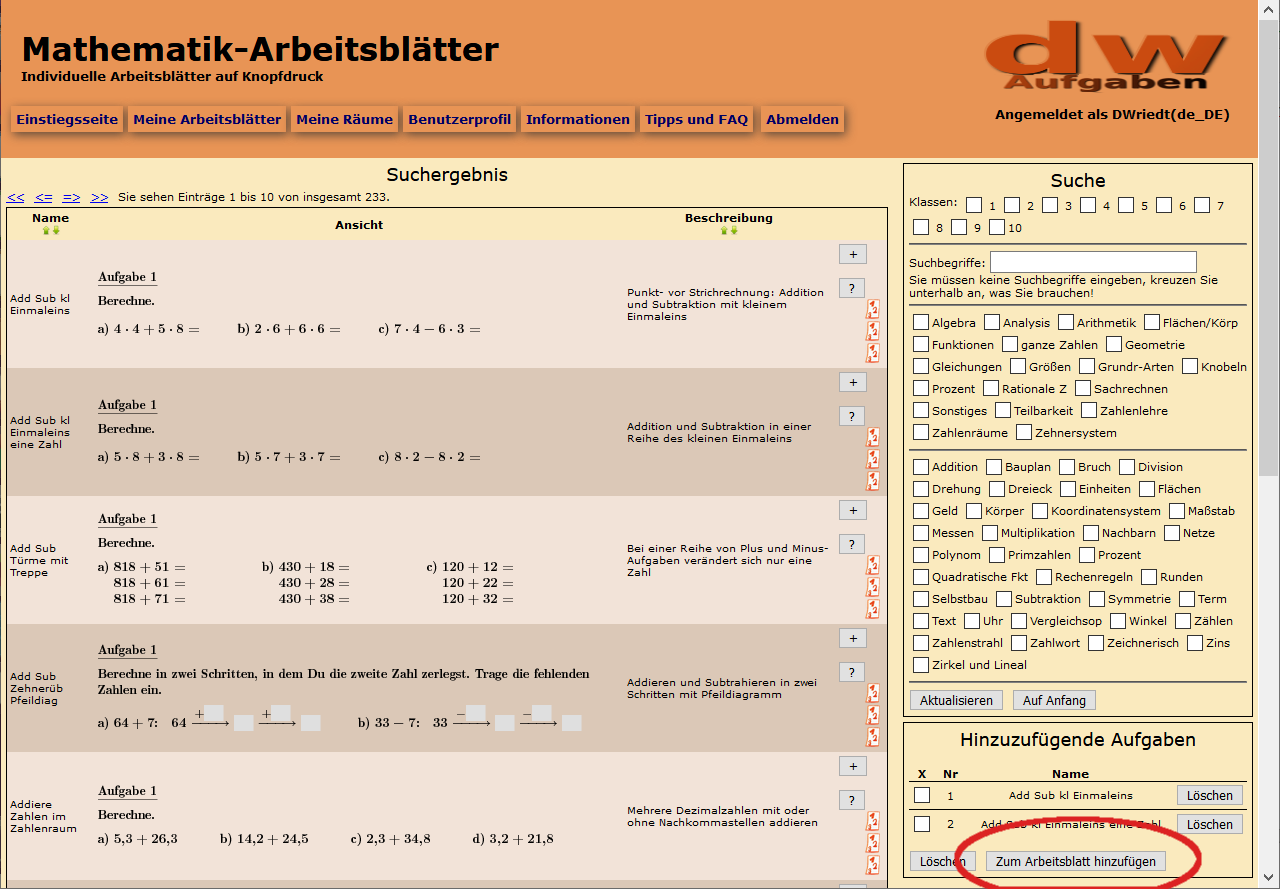Open bottom red sheet icon for Add Sub kl Einmaleins
The width and height of the screenshot is (1280, 889).
873,352
